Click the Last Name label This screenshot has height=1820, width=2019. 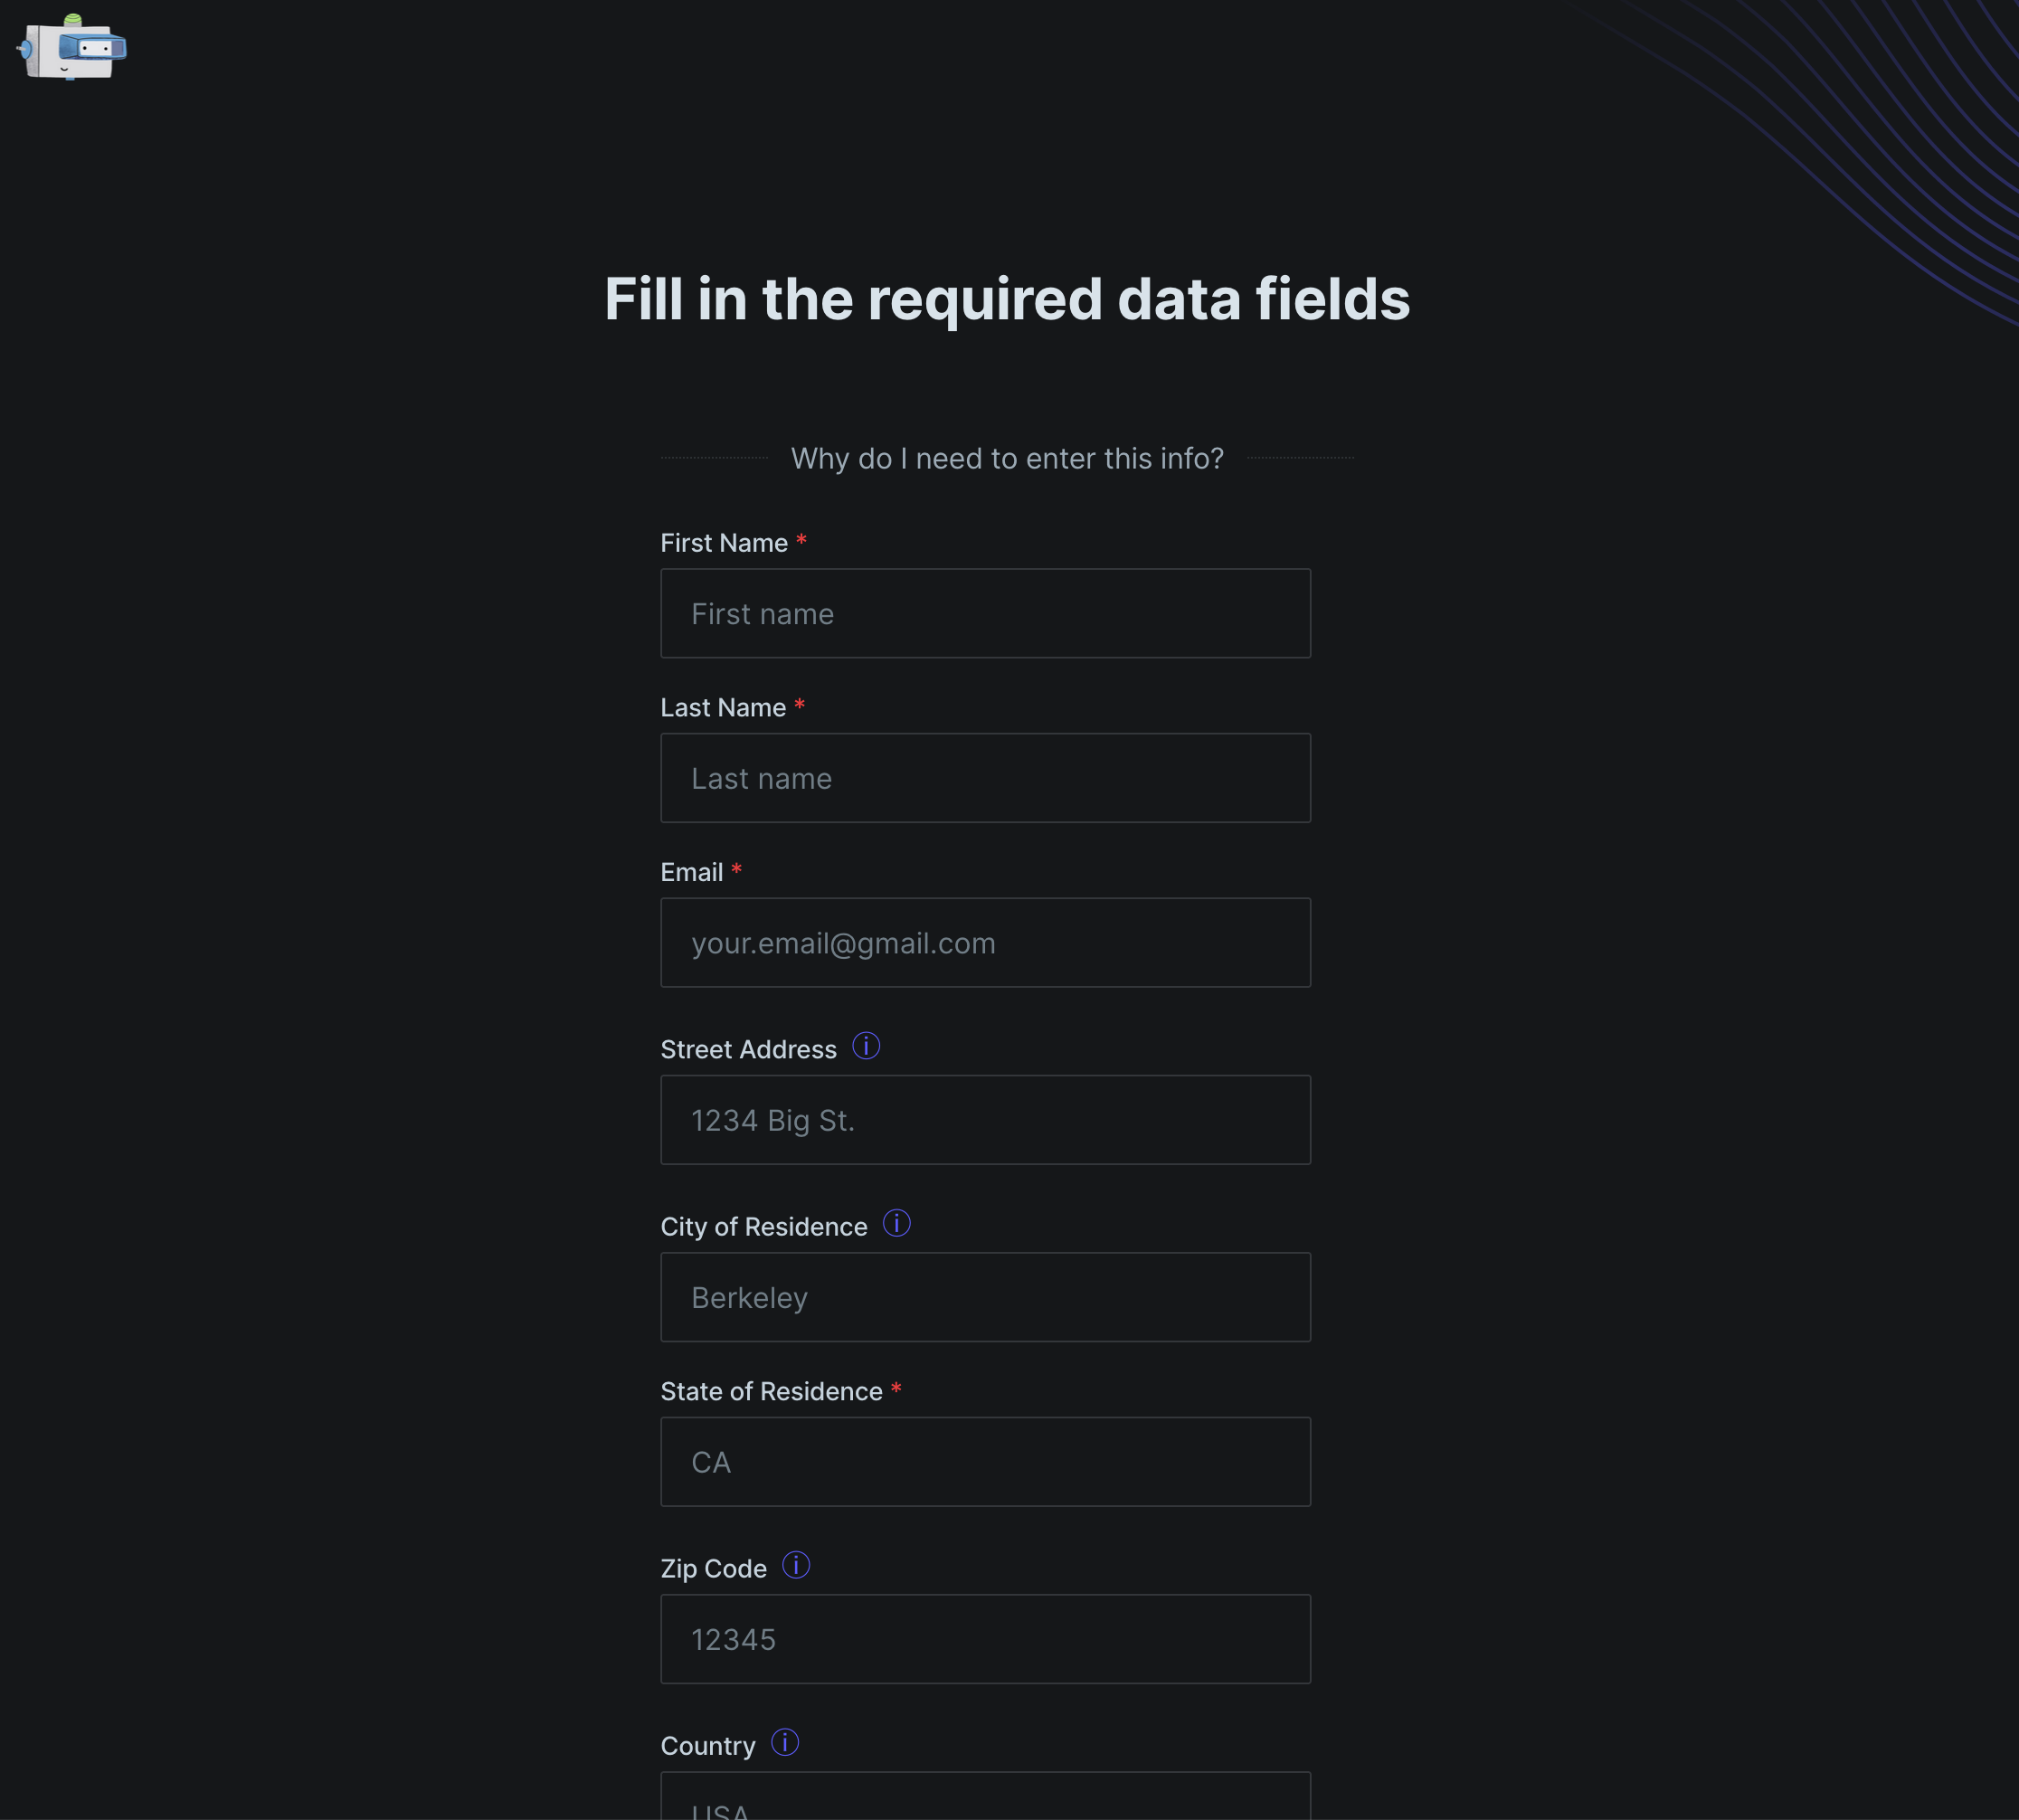[722, 708]
